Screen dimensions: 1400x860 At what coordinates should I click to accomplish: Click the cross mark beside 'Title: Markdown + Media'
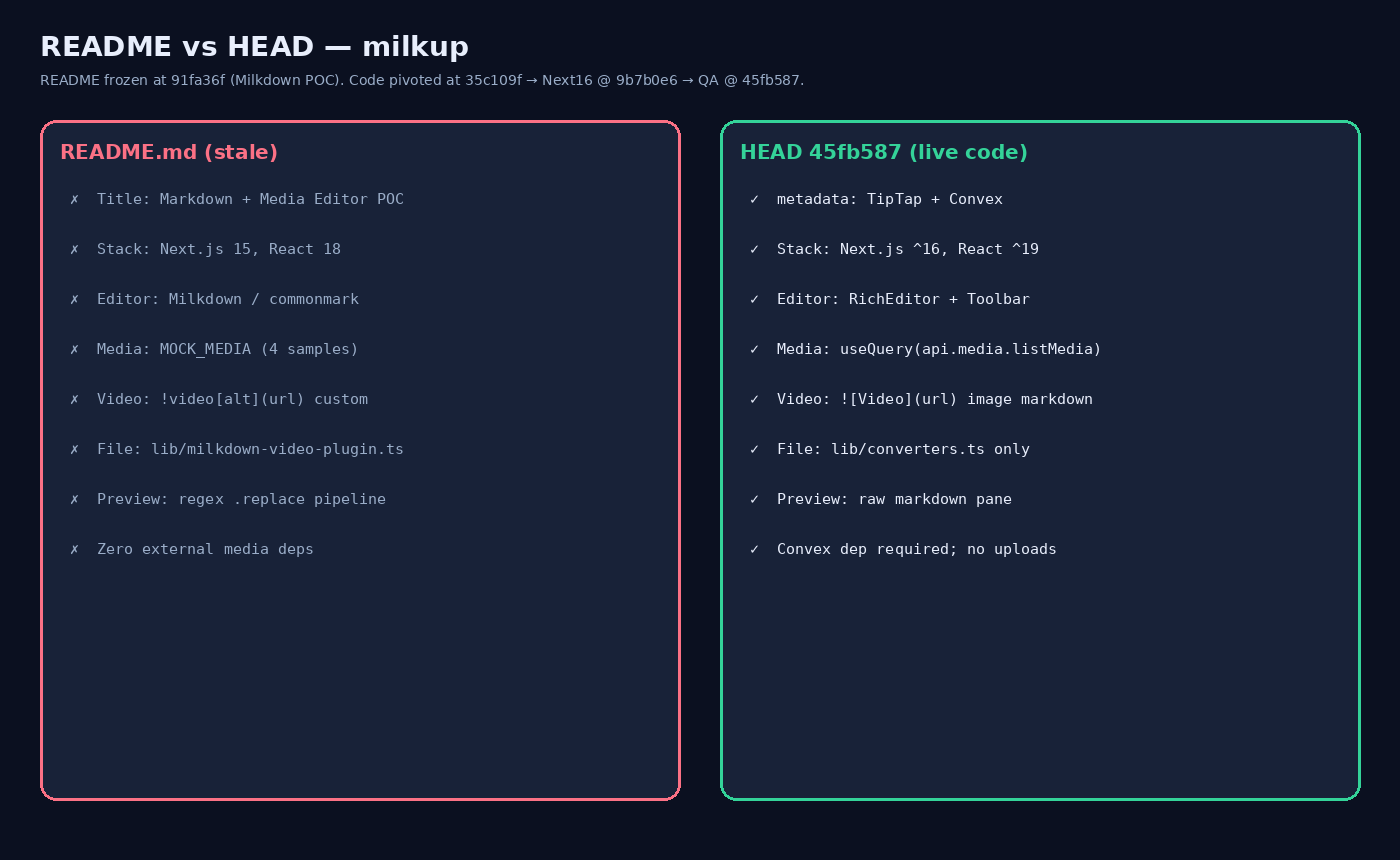pyautogui.click(x=74, y=199)
